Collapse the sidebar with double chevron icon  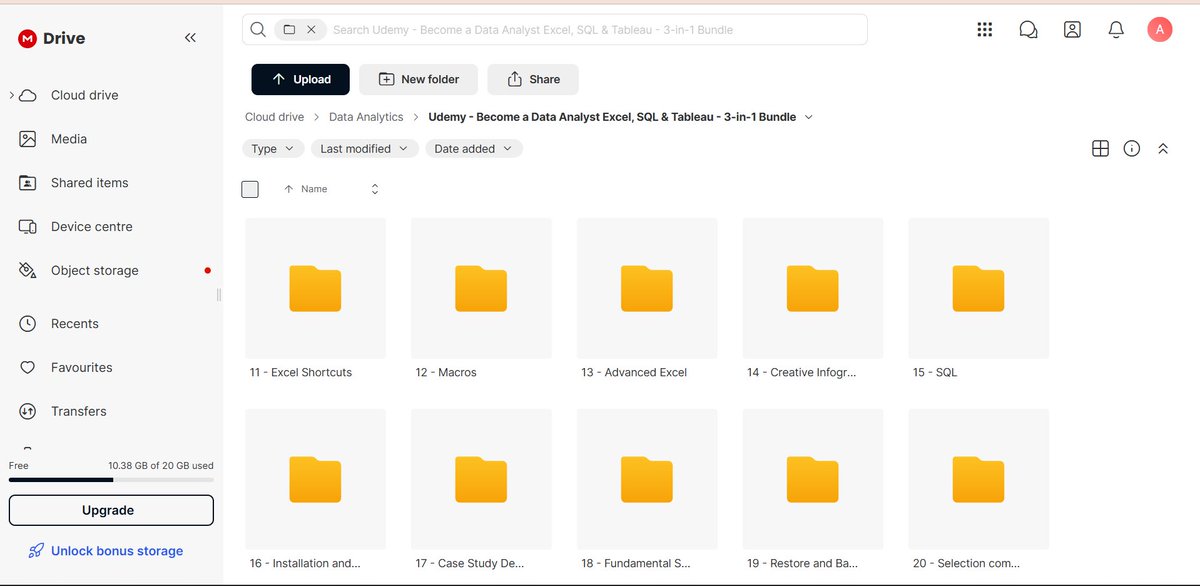[x=190, y=38]
